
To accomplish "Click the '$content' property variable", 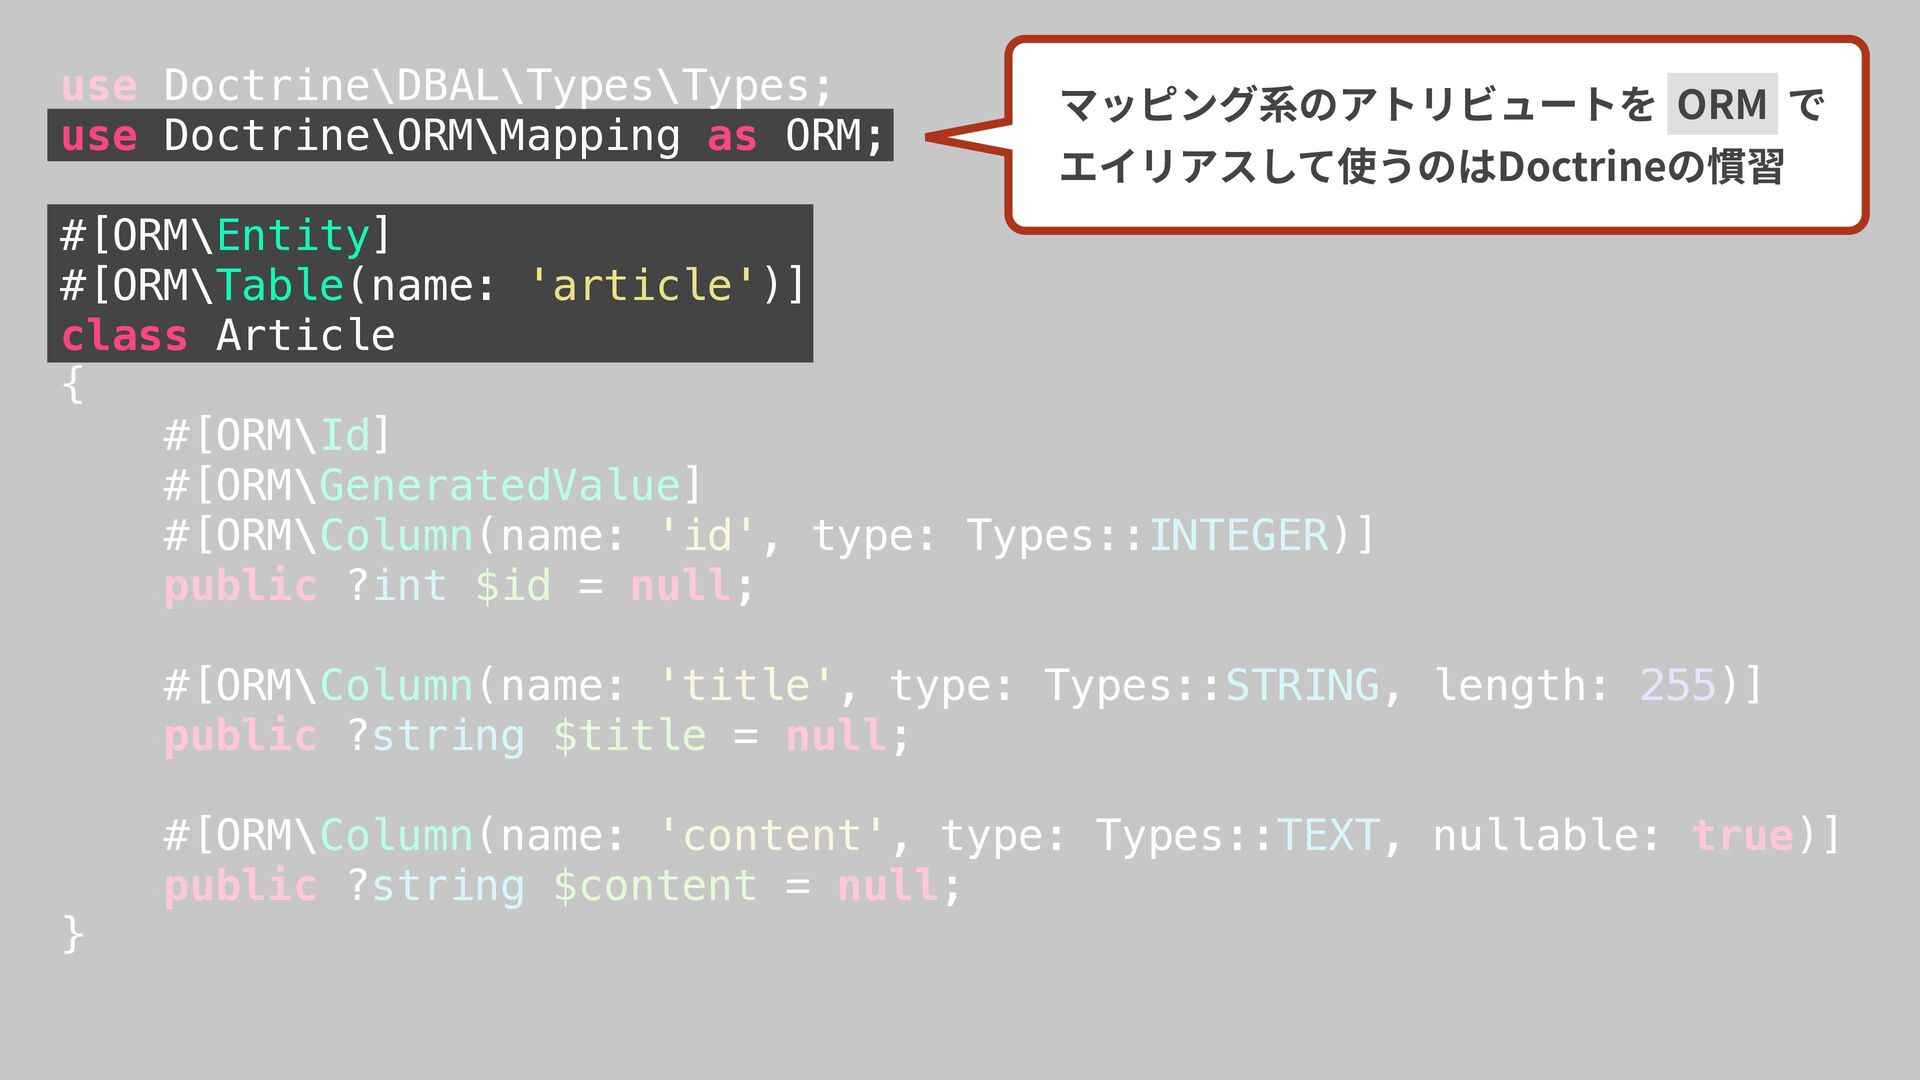I will [x=655, y=886].
